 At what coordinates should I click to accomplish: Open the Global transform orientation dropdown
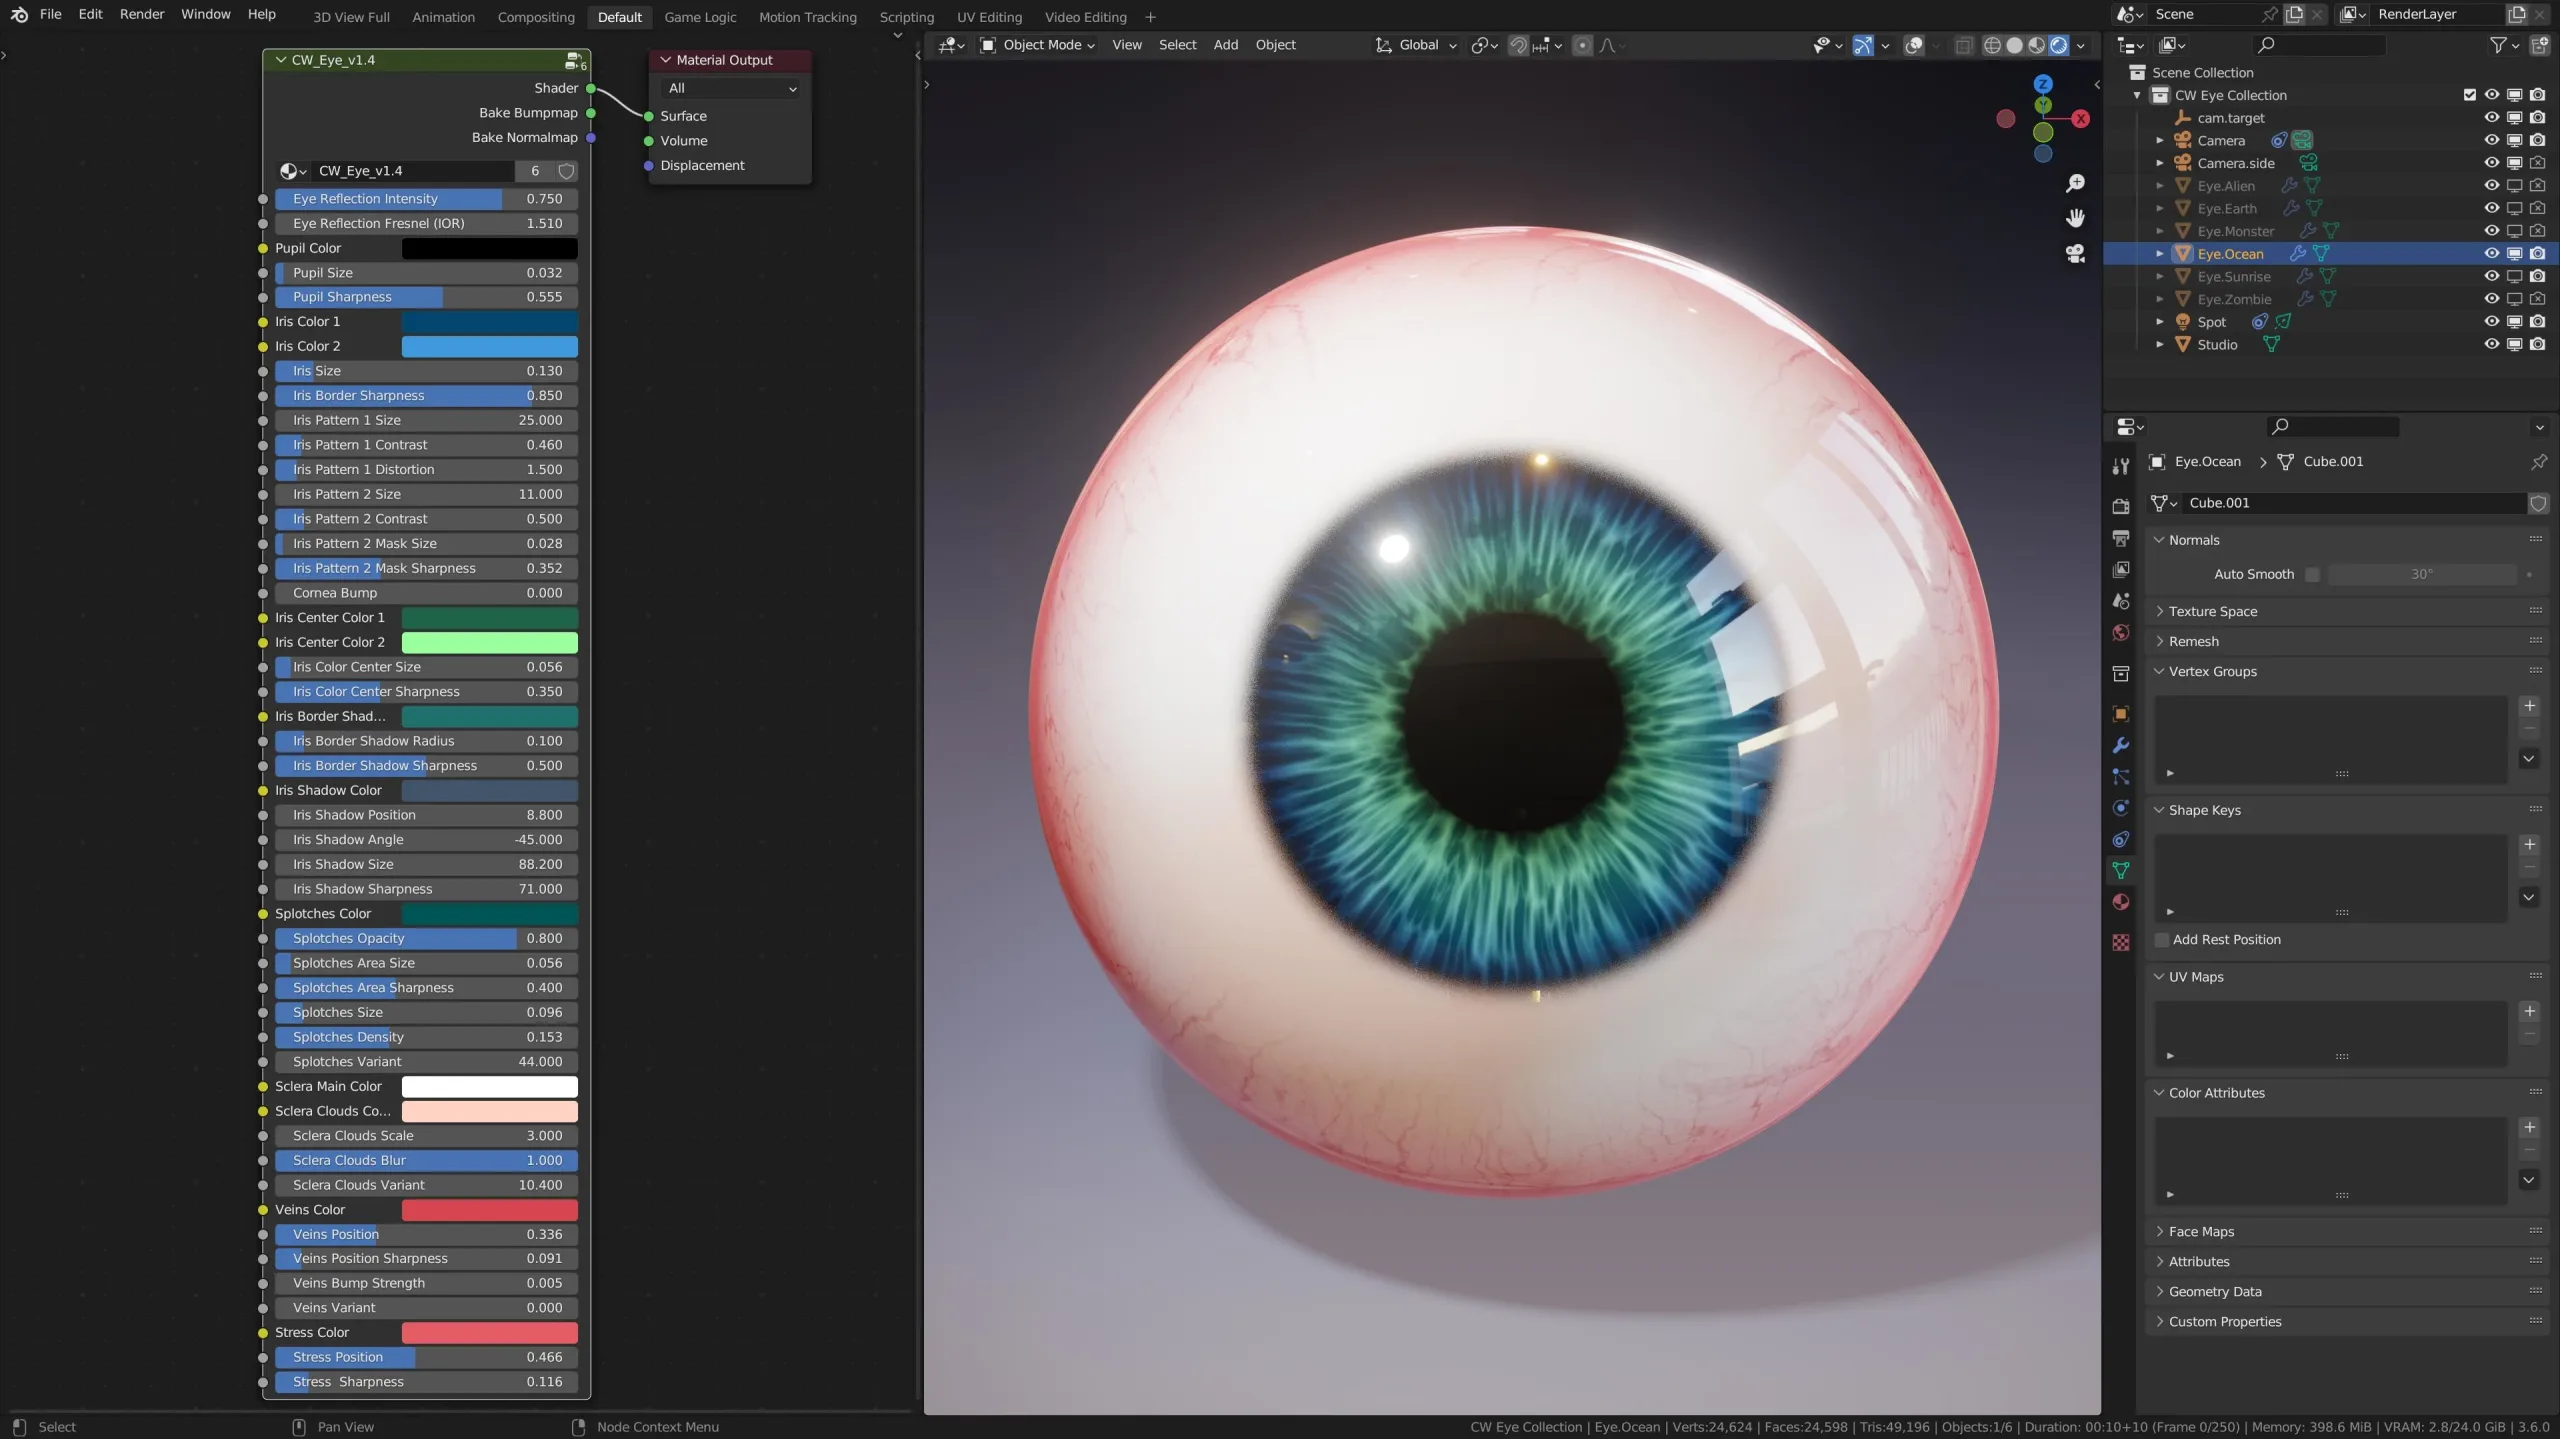coord(1415,45)
